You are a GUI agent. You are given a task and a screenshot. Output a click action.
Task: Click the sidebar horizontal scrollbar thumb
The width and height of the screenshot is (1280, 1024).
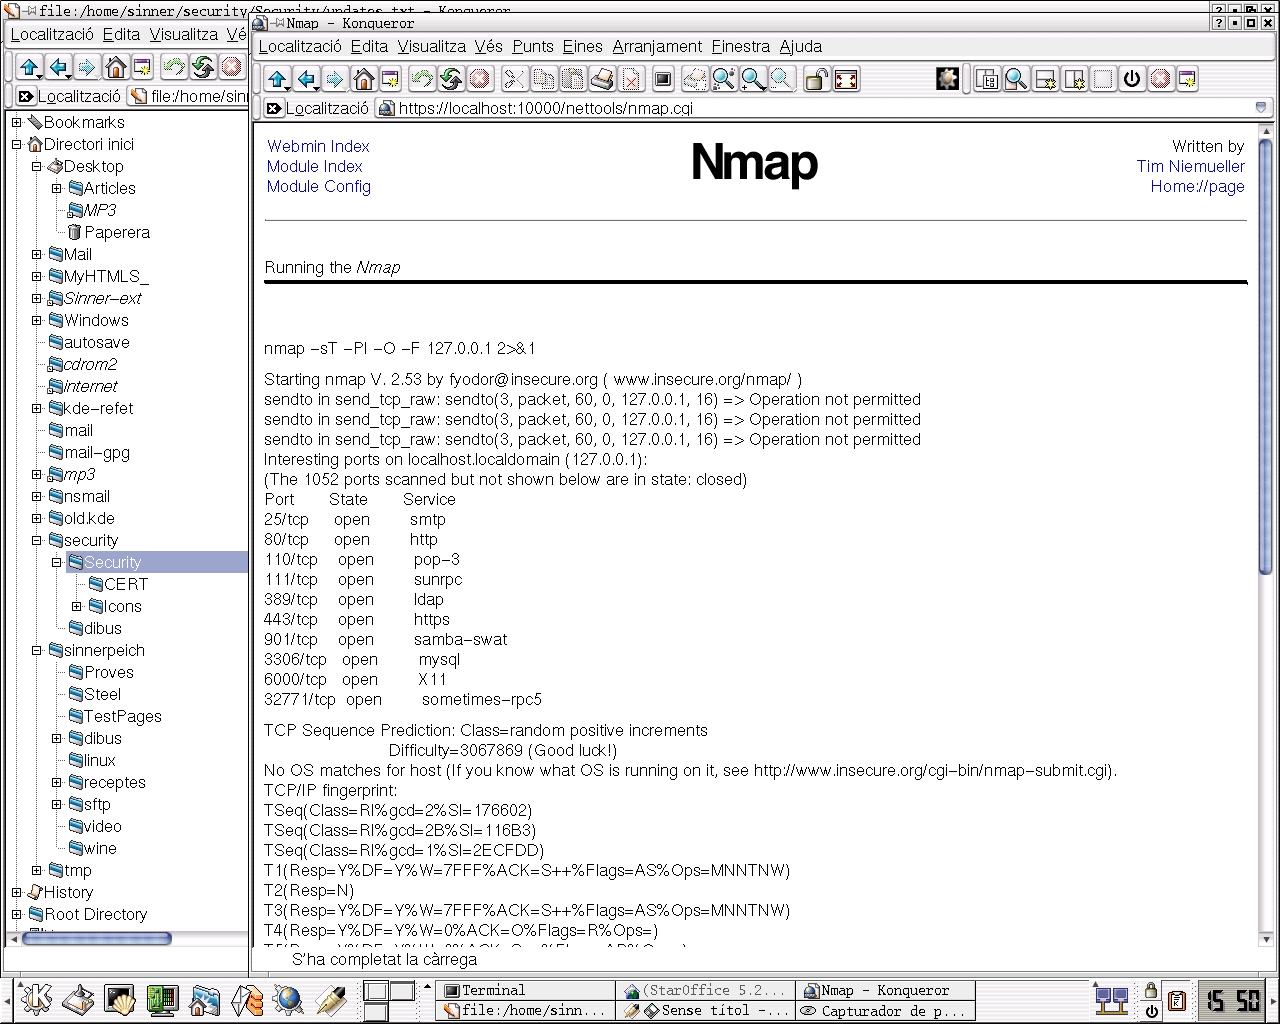(97, 938)
